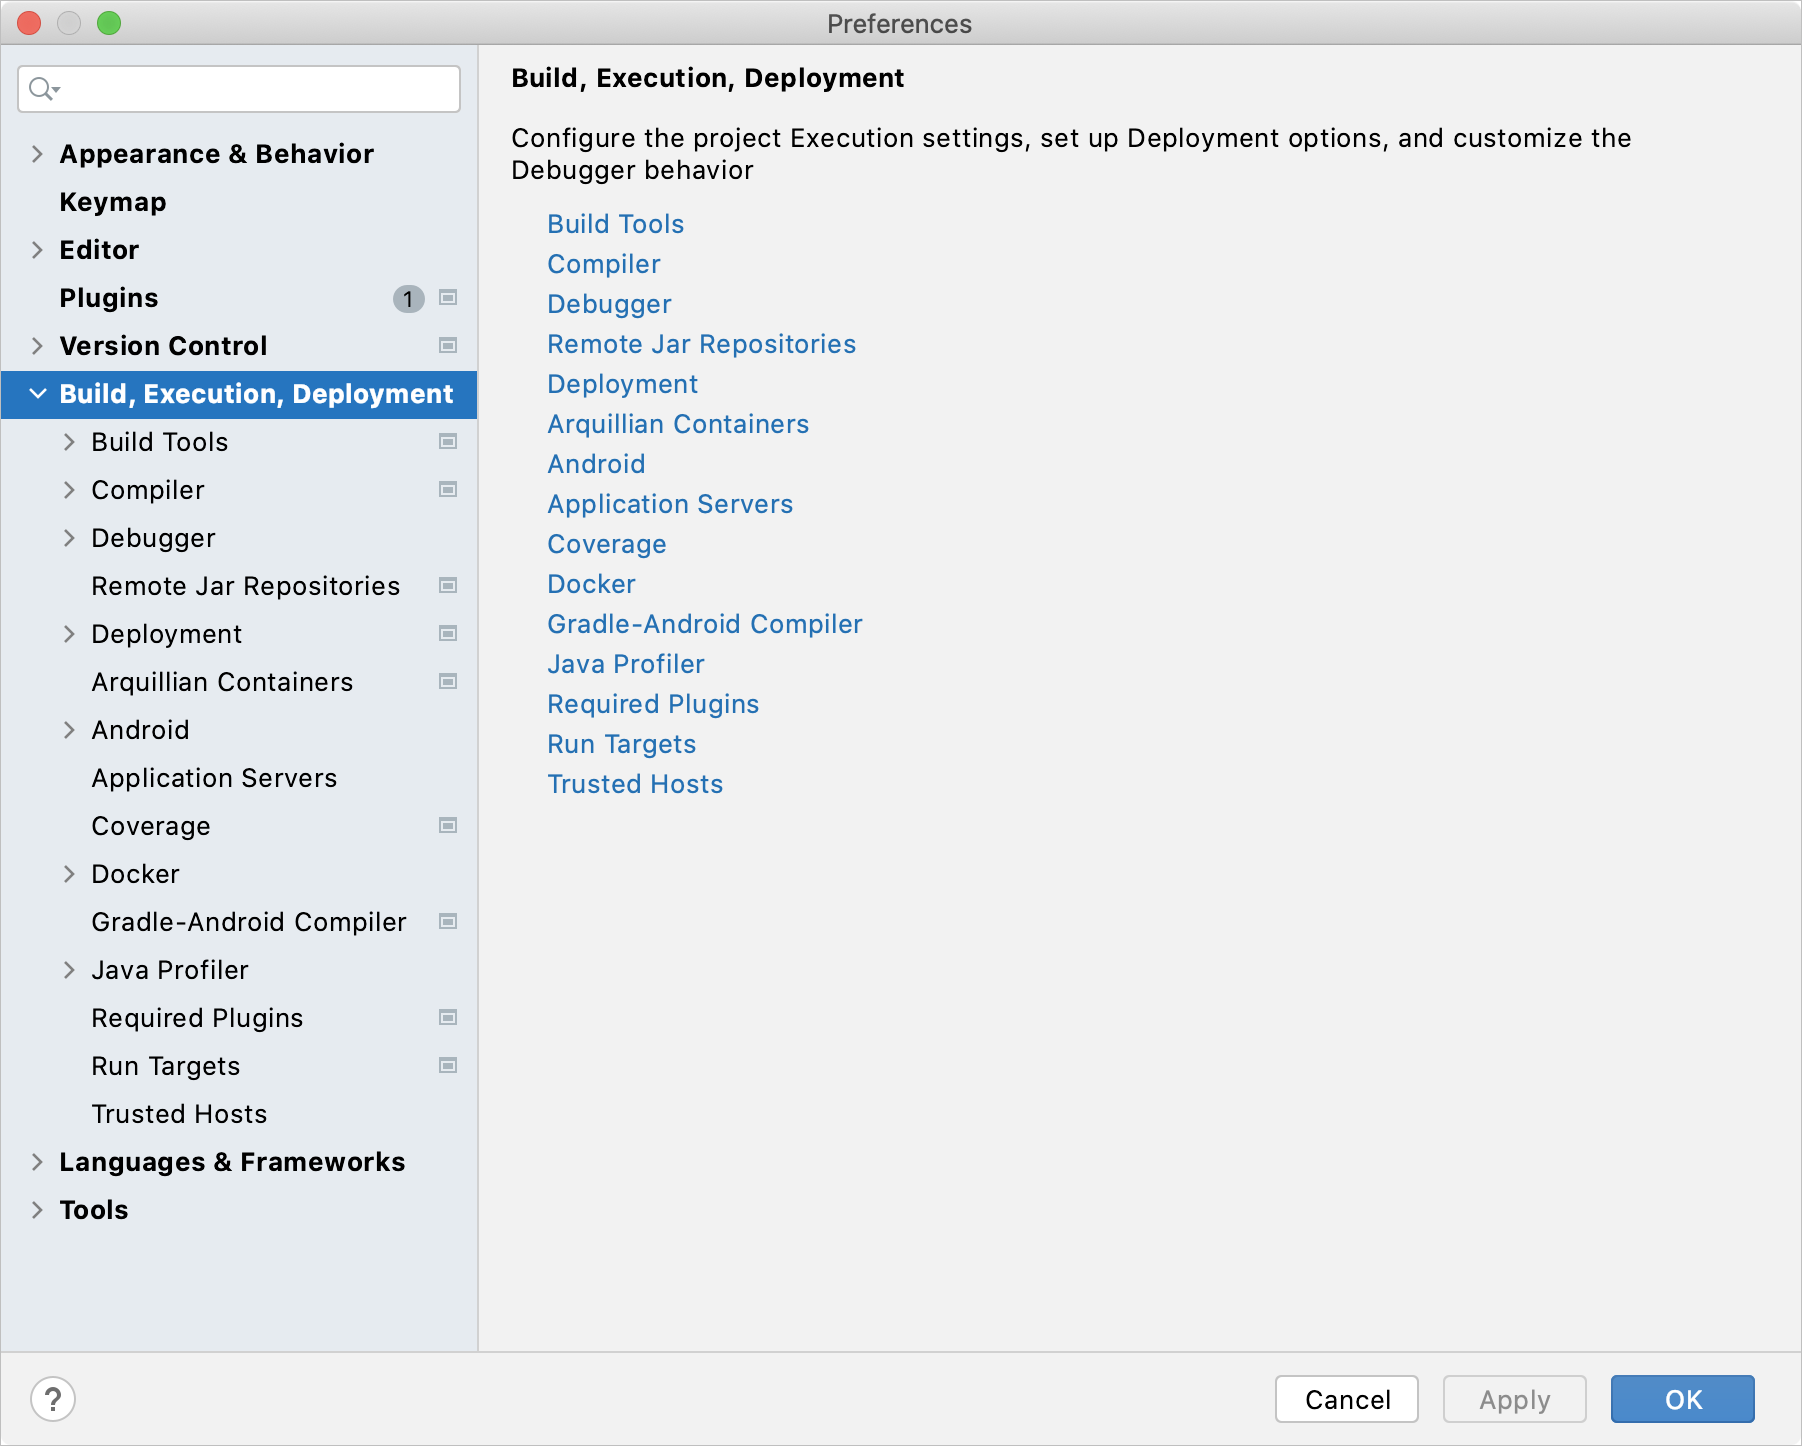Open Arquillian Containers link
Screen dimensions: 1802x1446
[678, 424]
